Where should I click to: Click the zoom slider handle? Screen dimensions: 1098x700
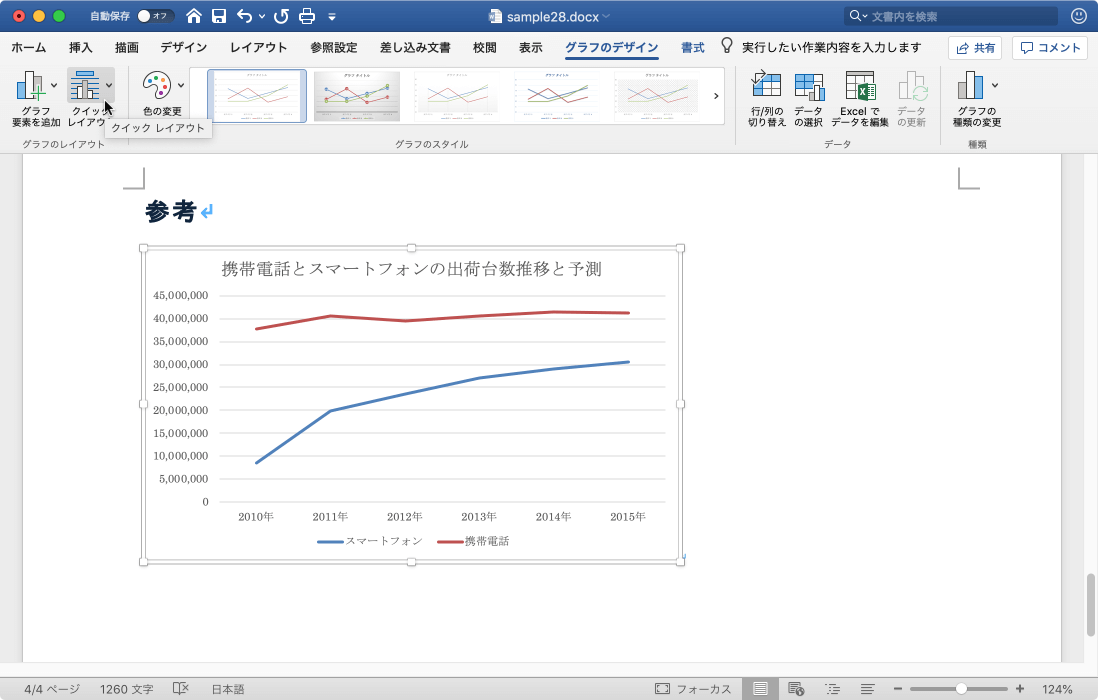click(961, 689)
